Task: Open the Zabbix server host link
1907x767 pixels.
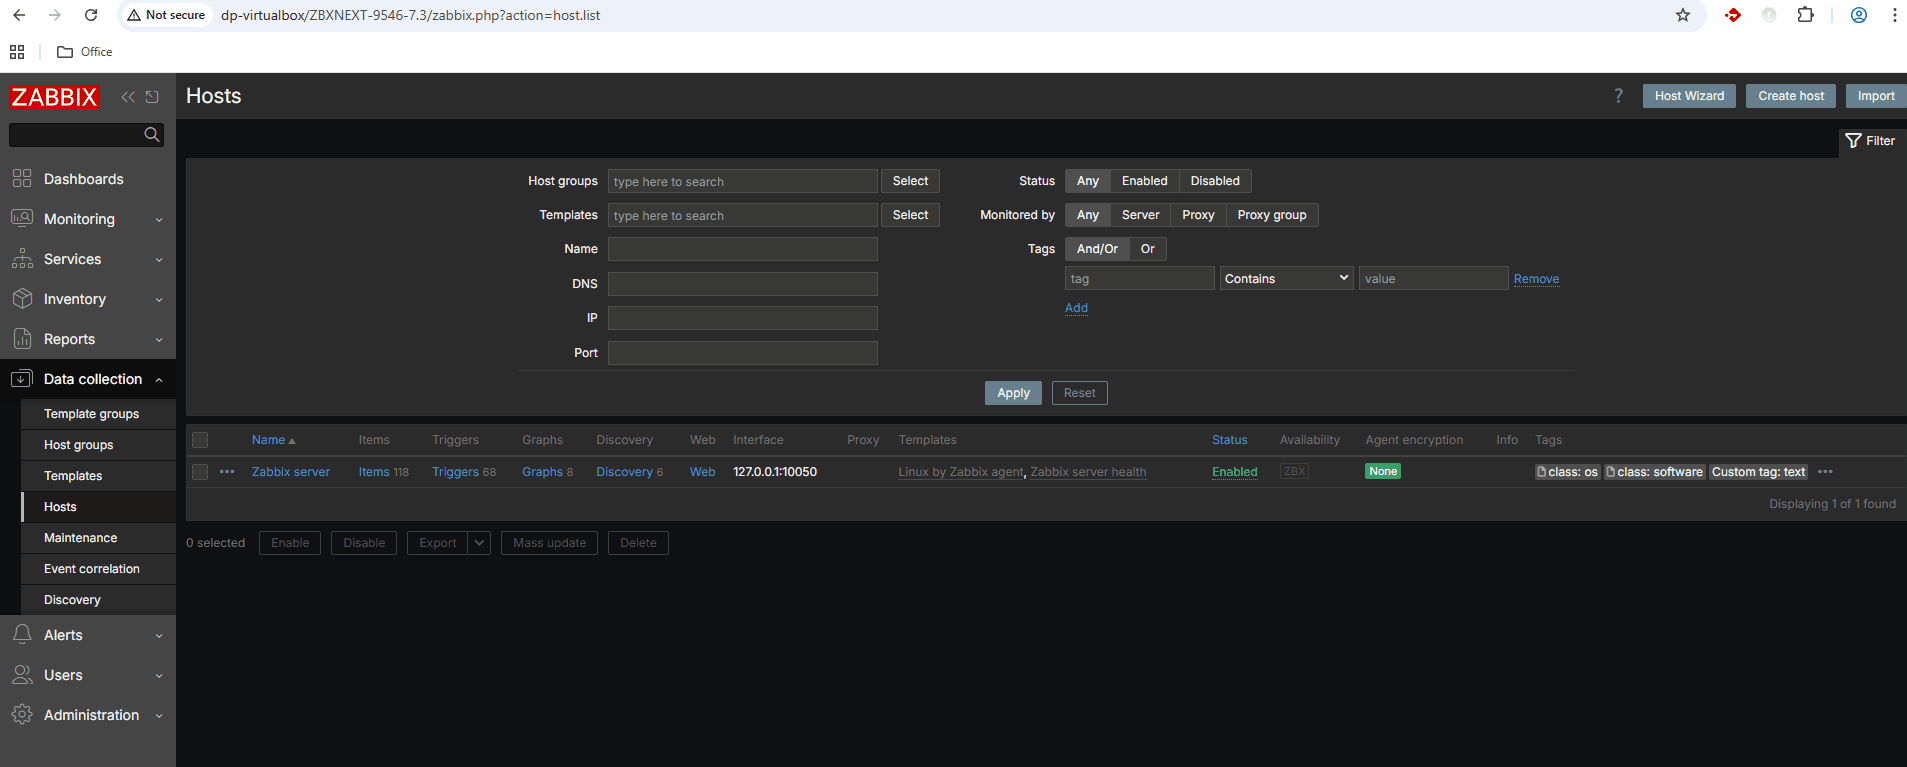Action: coord(290,472)
